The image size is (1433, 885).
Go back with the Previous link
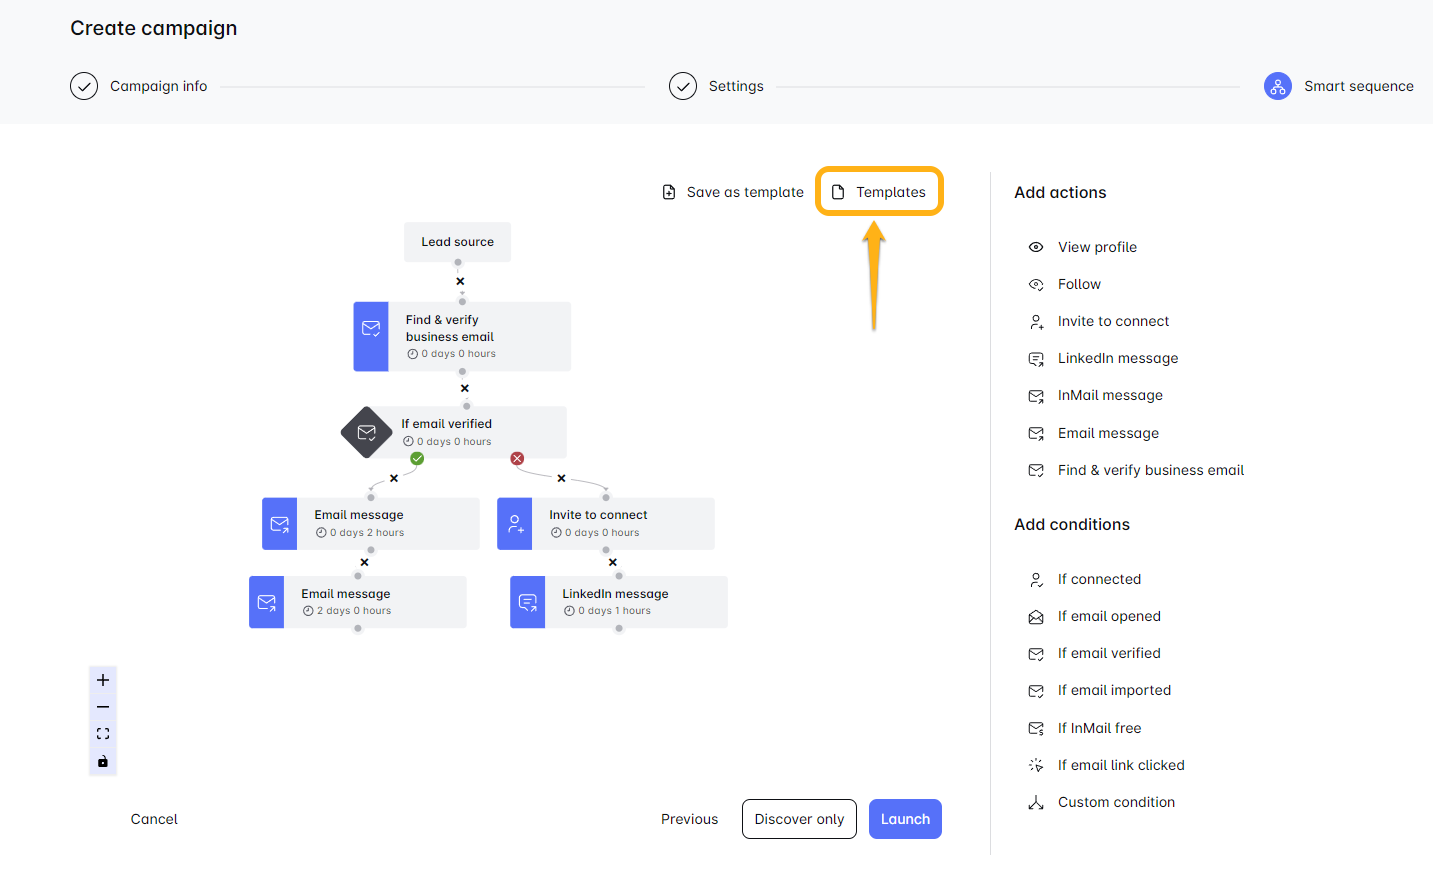[x=689, y=819]
